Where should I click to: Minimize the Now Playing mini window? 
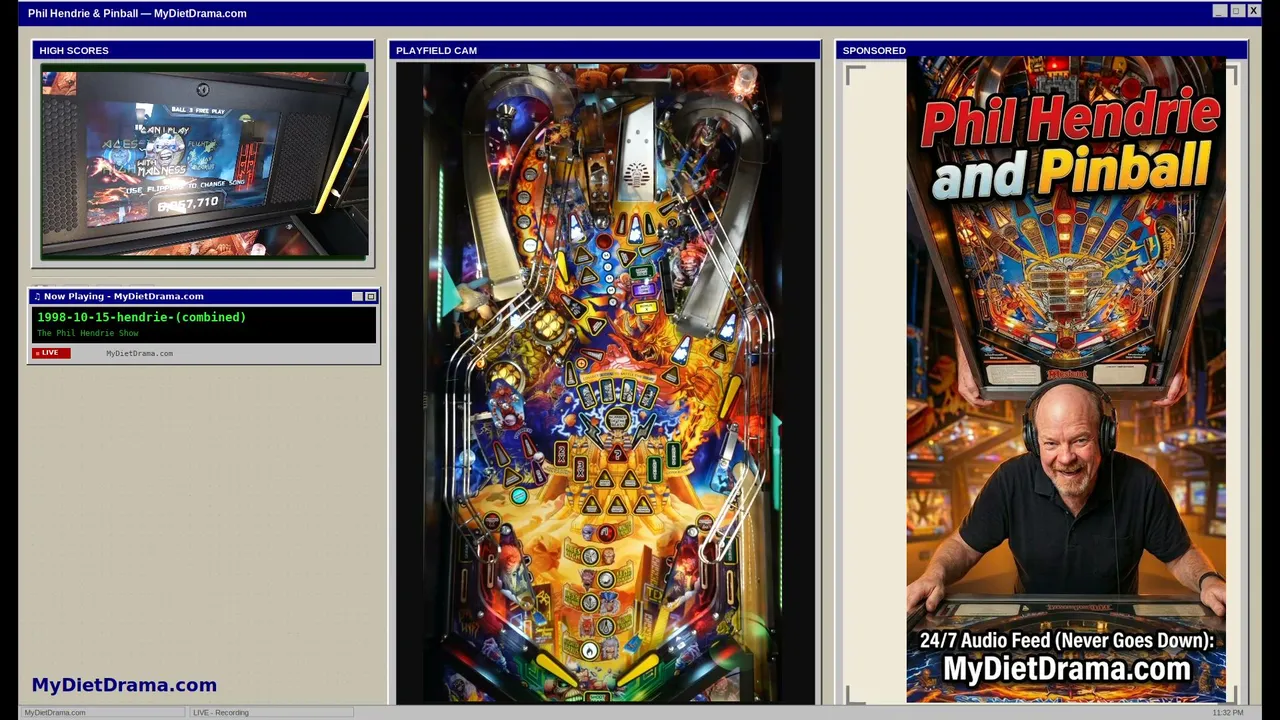click(x=357, y=296)
